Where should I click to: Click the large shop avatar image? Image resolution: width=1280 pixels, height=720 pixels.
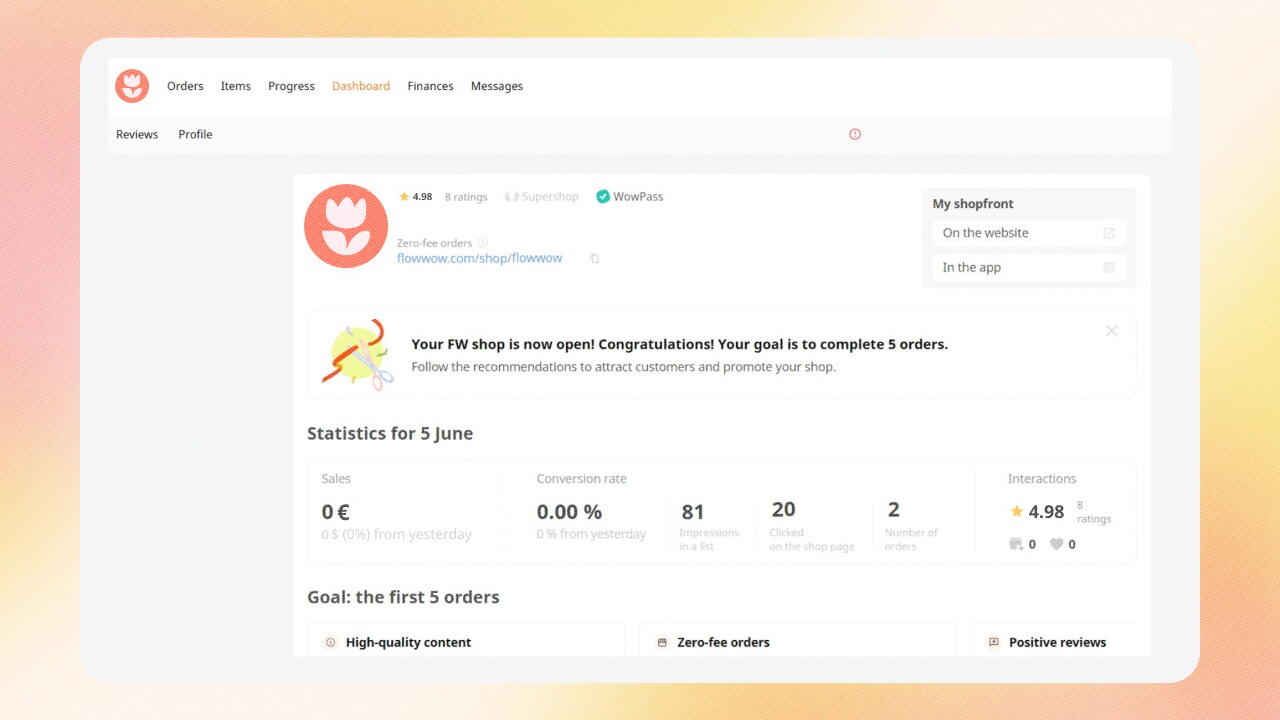pyautogui.click(x=346, y=226)
